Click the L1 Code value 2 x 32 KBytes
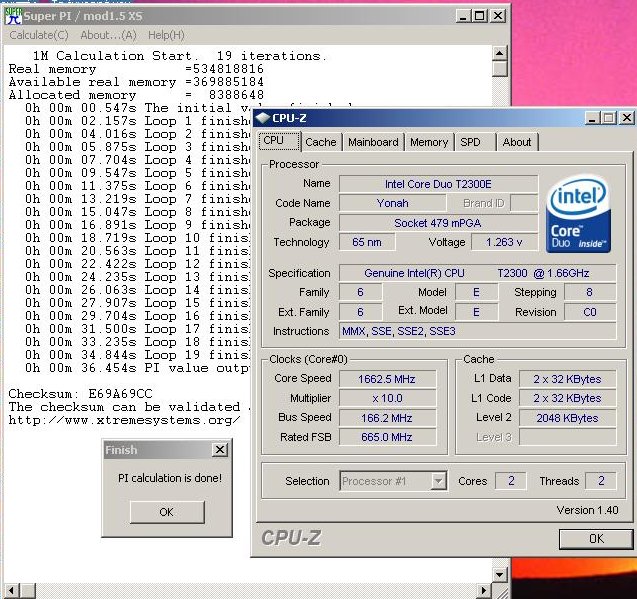The width and height of the screenshot is (637, 599). pyautogui.click(x=568, y=398)
